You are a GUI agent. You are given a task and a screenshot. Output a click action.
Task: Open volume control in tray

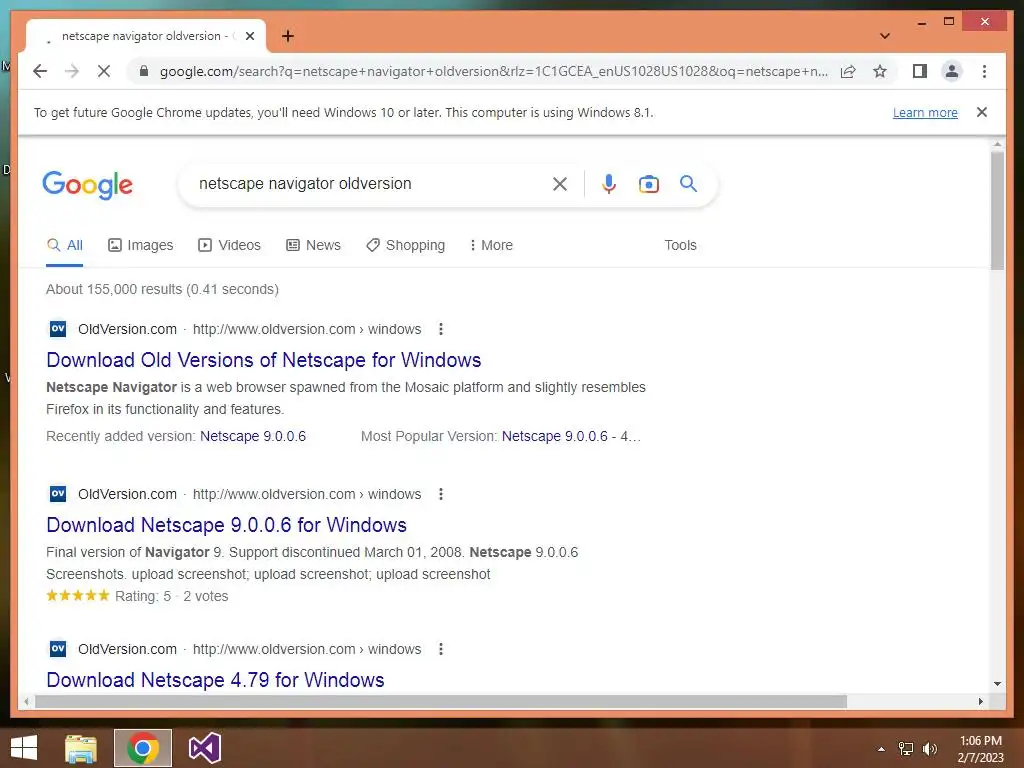(x=929, y=749)
